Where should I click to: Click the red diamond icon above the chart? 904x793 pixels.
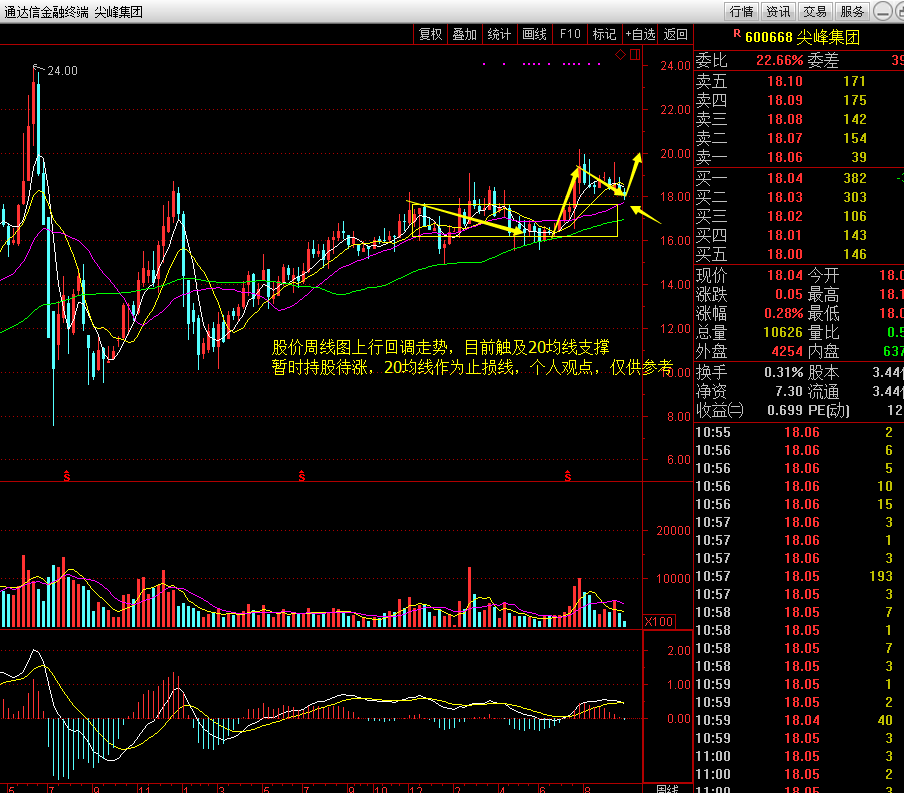620,54
